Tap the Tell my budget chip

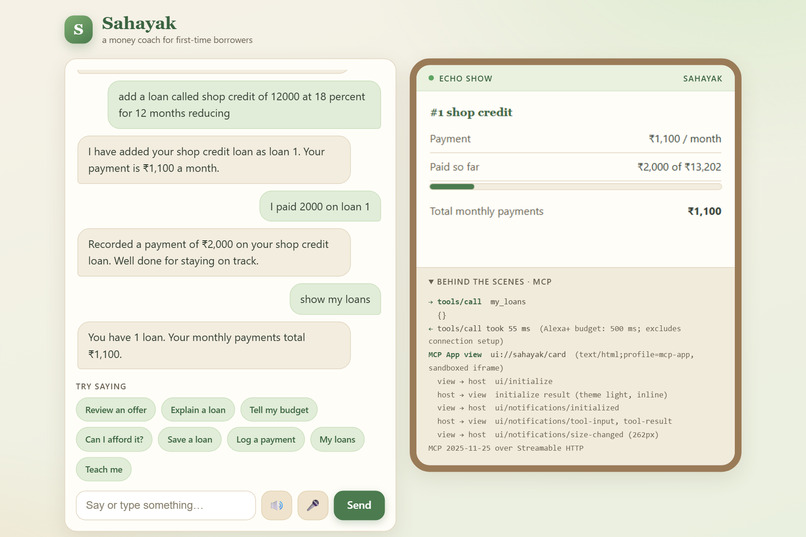[279, 410]
